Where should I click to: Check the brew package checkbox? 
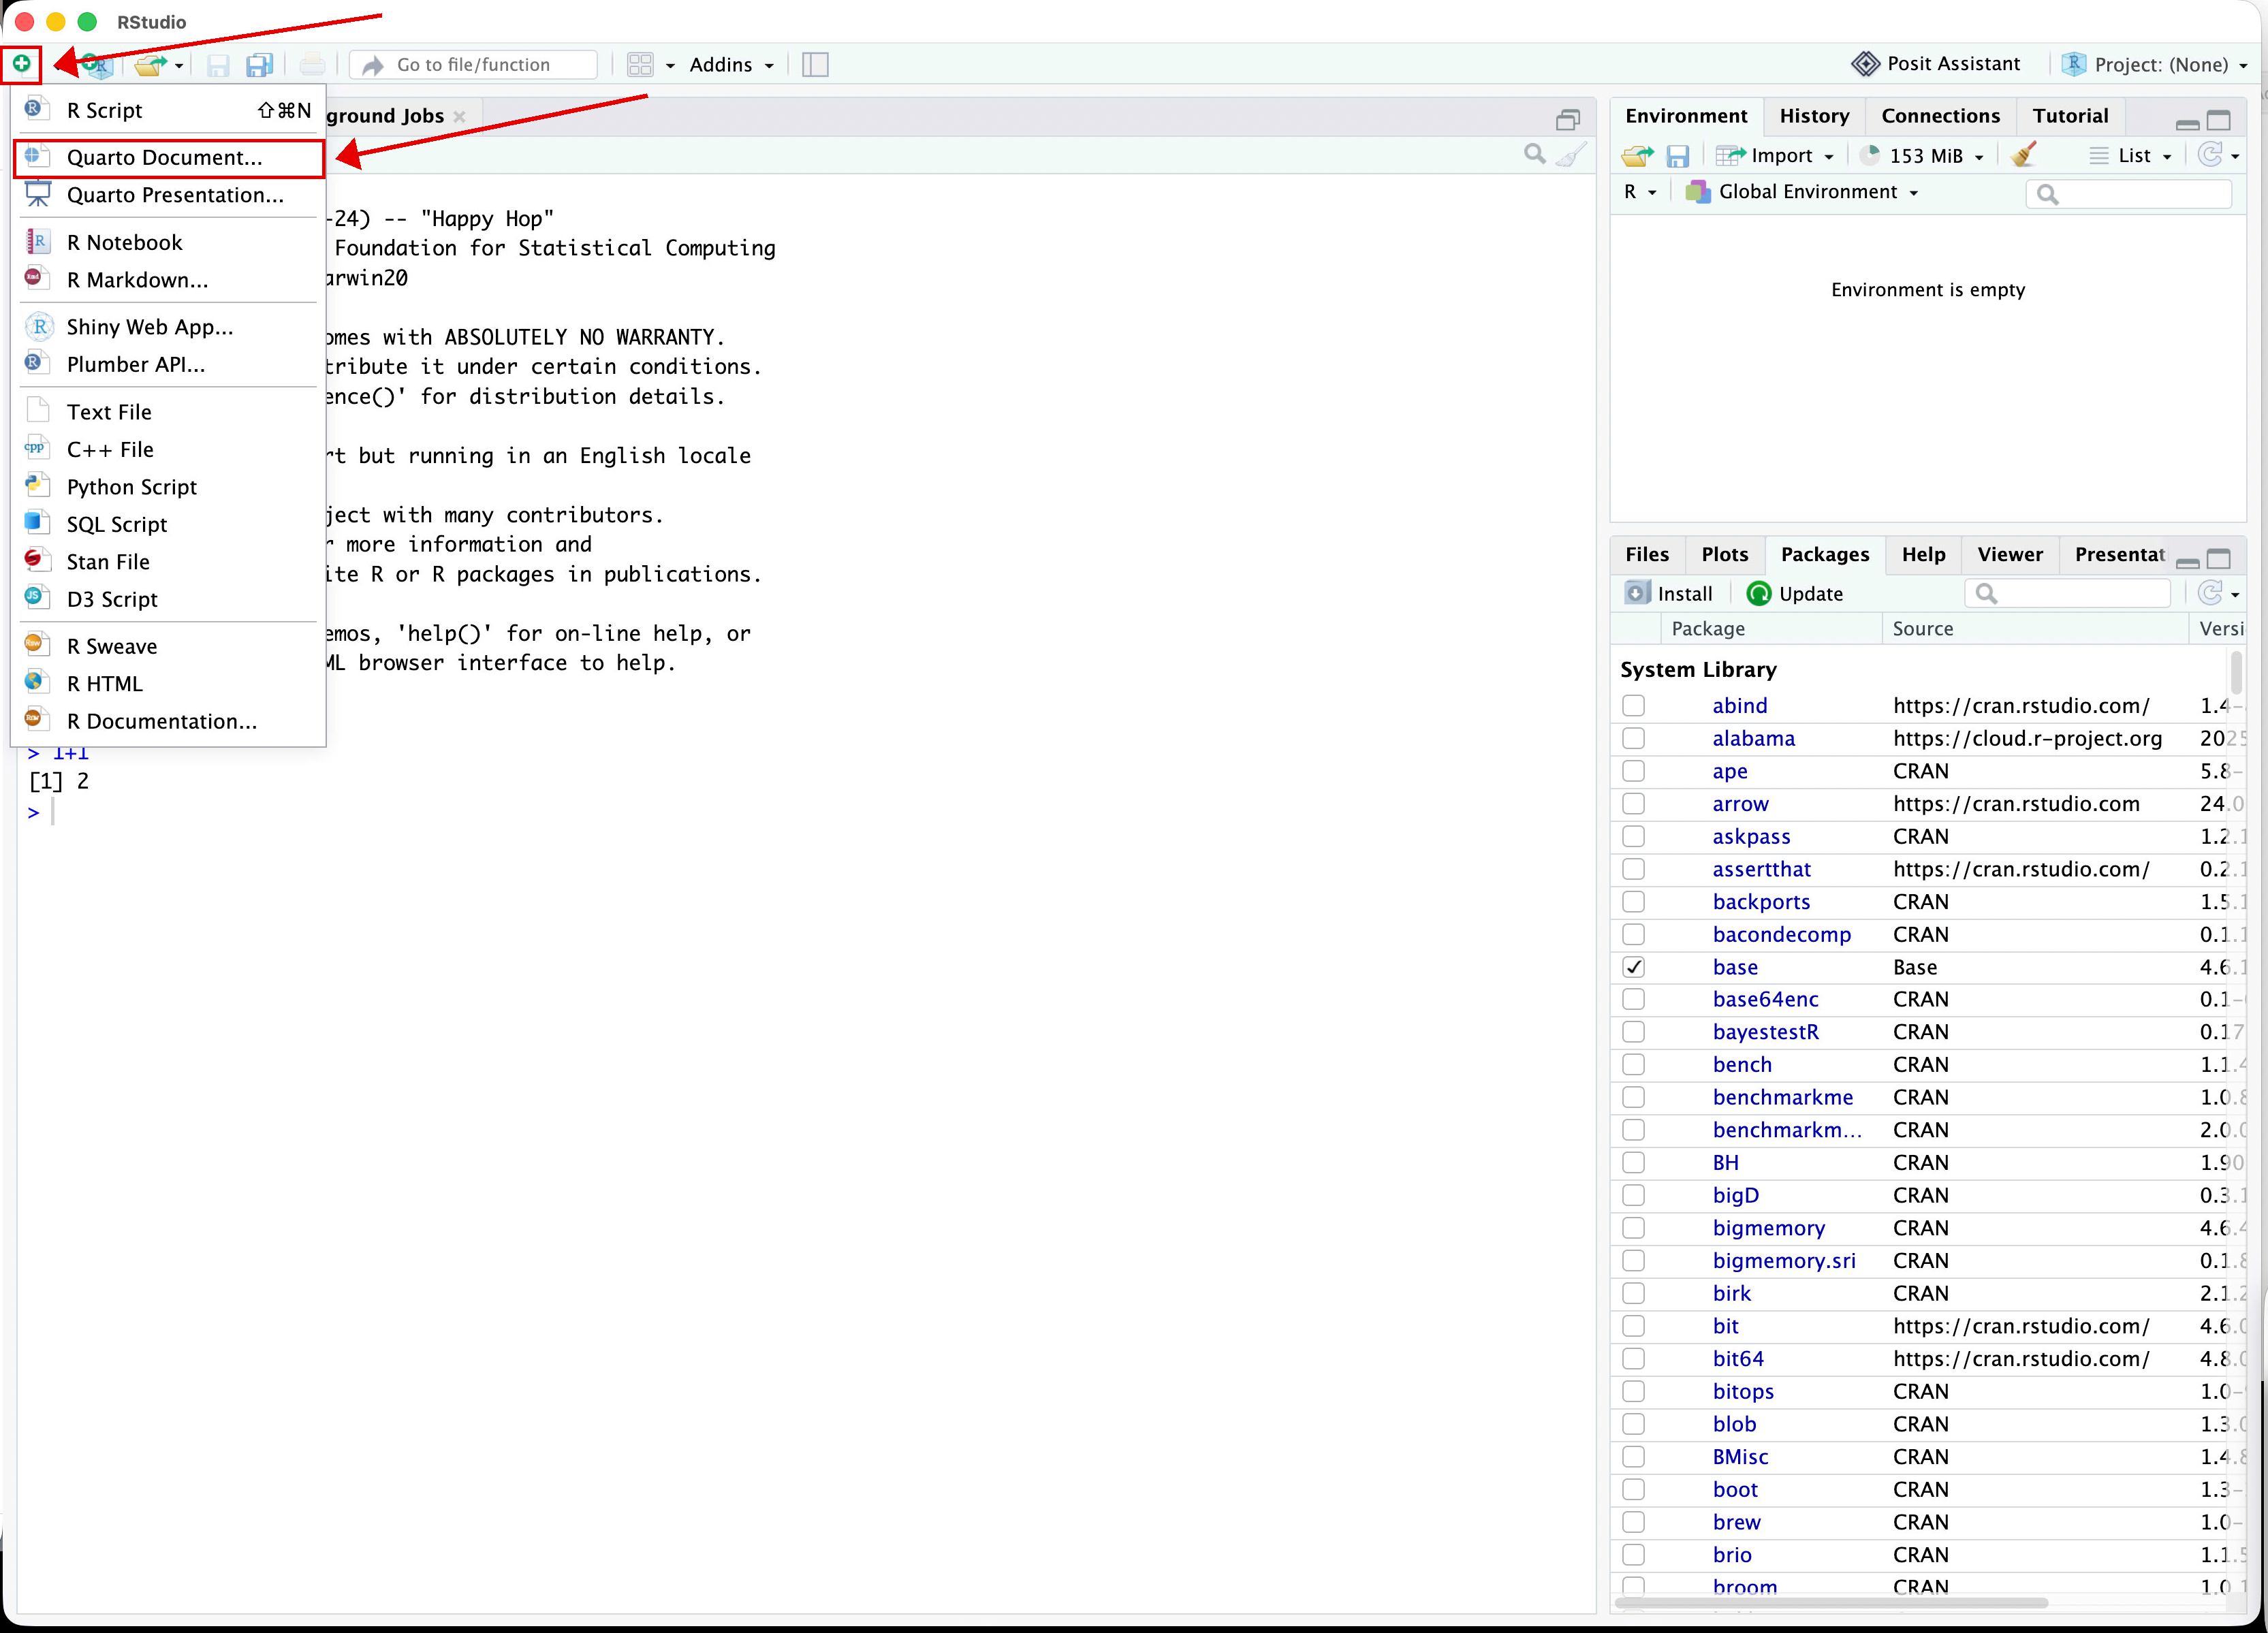1633,1522
